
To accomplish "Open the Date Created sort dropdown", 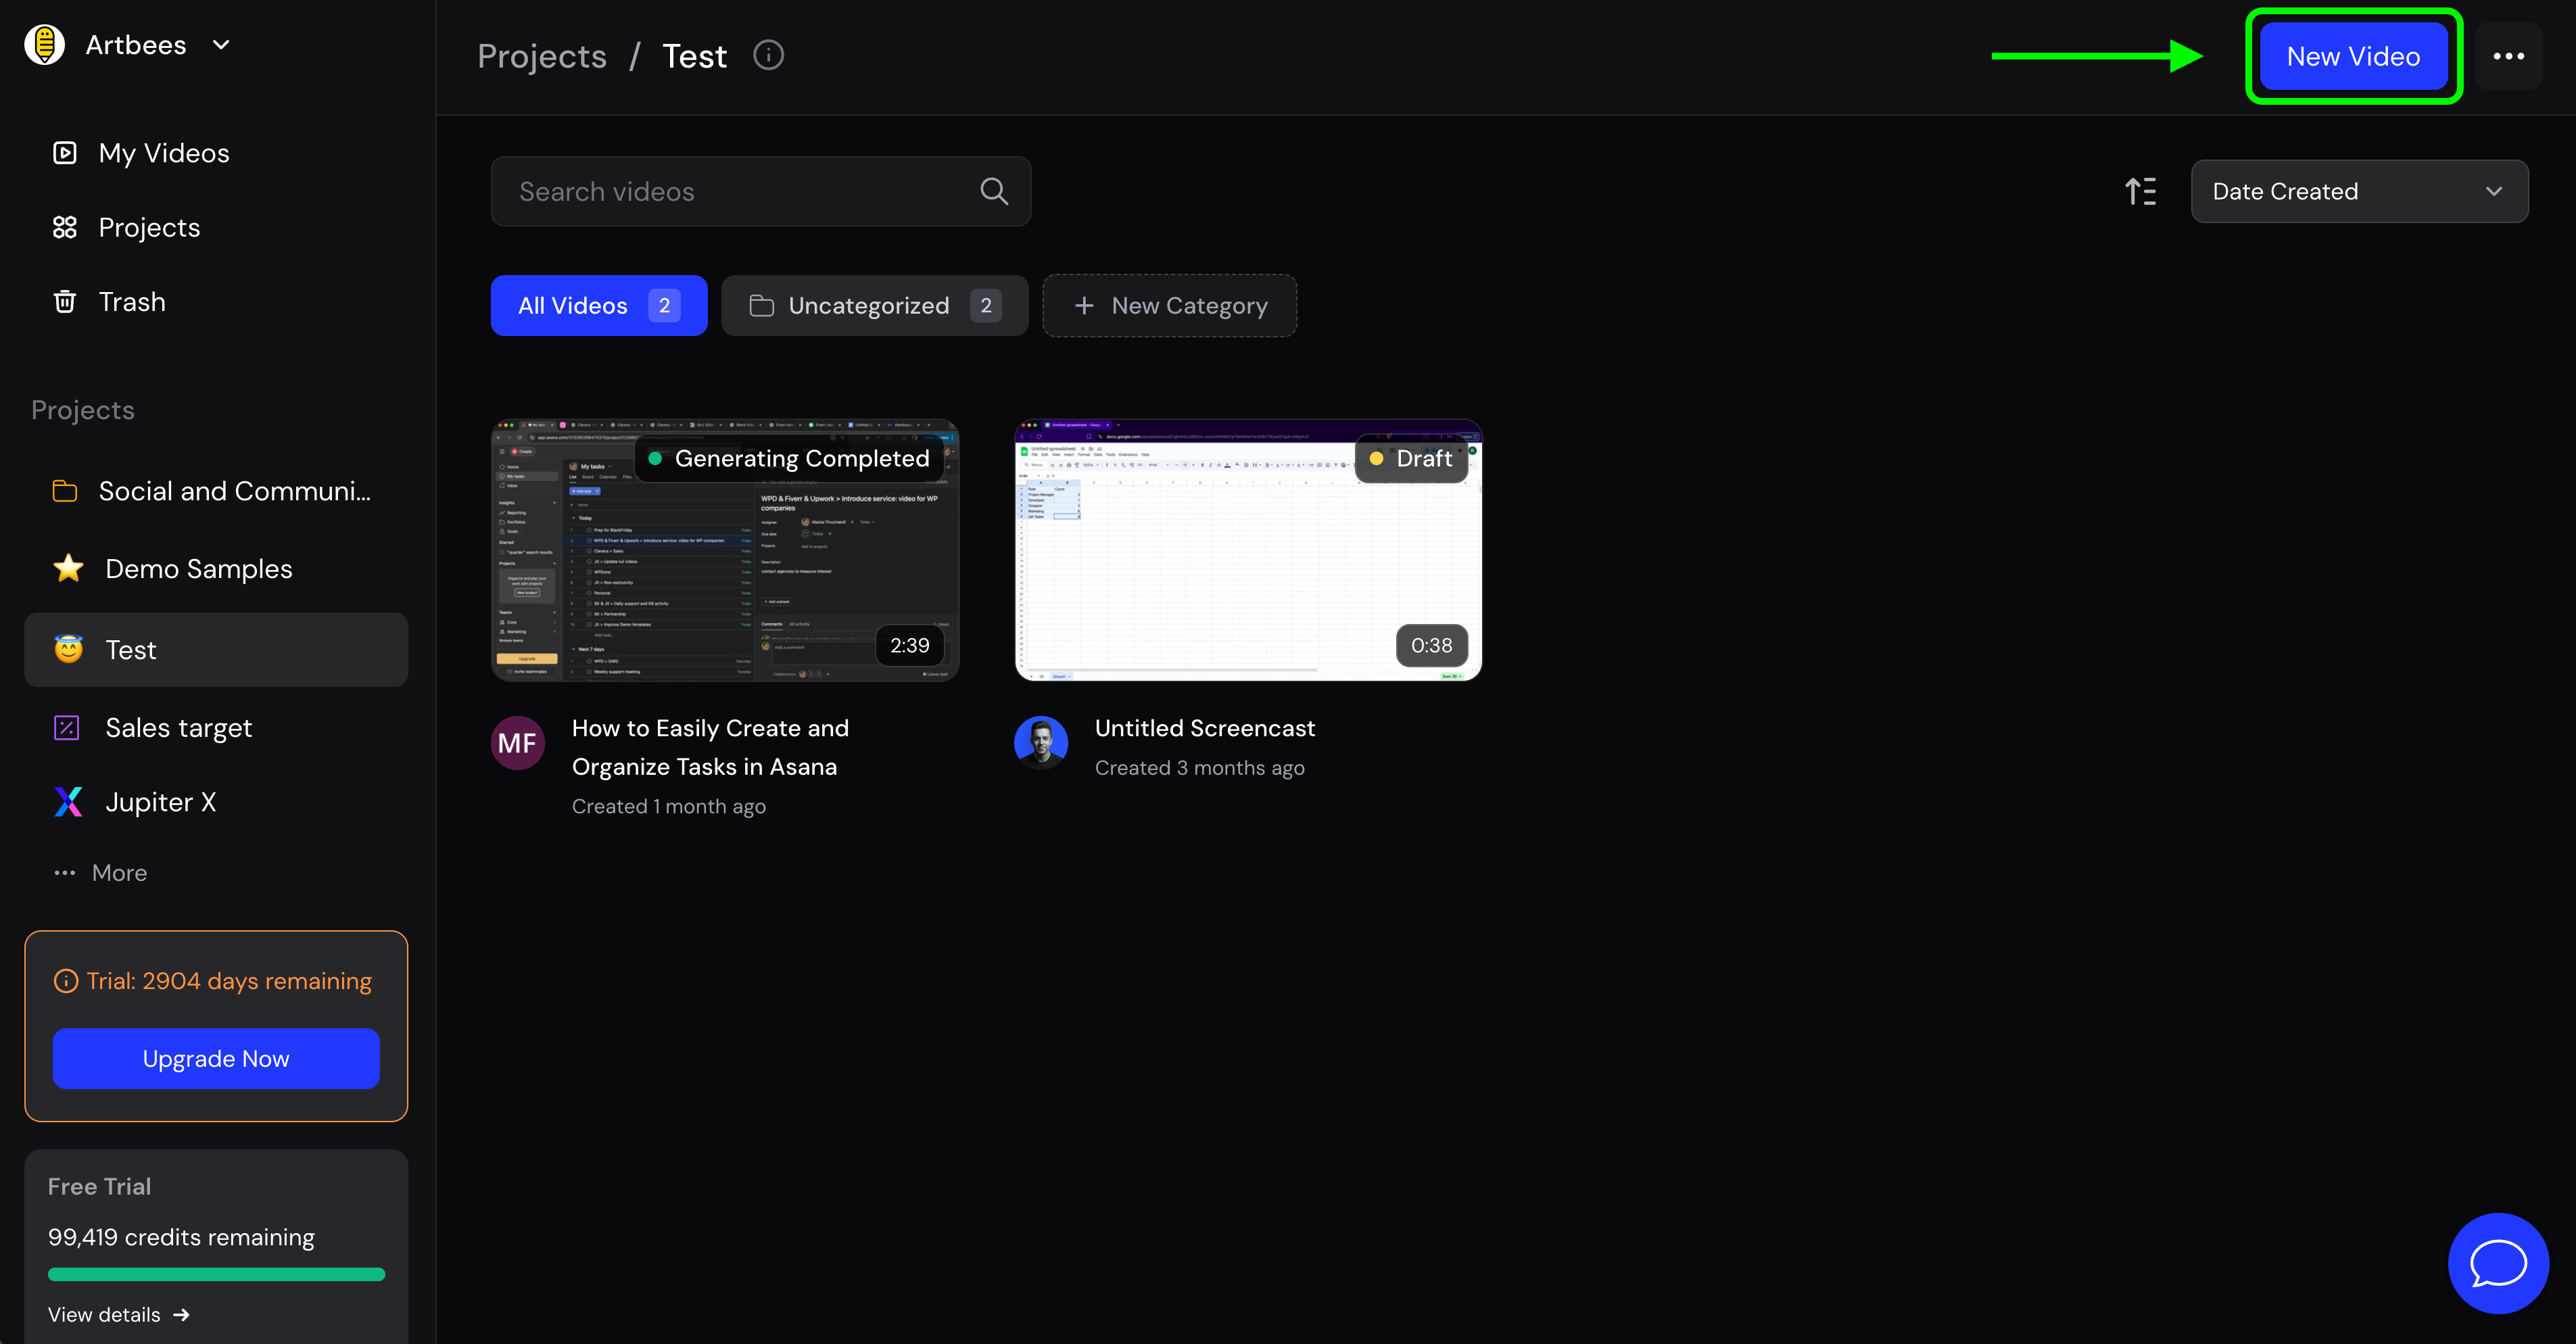I will 2359,191.
